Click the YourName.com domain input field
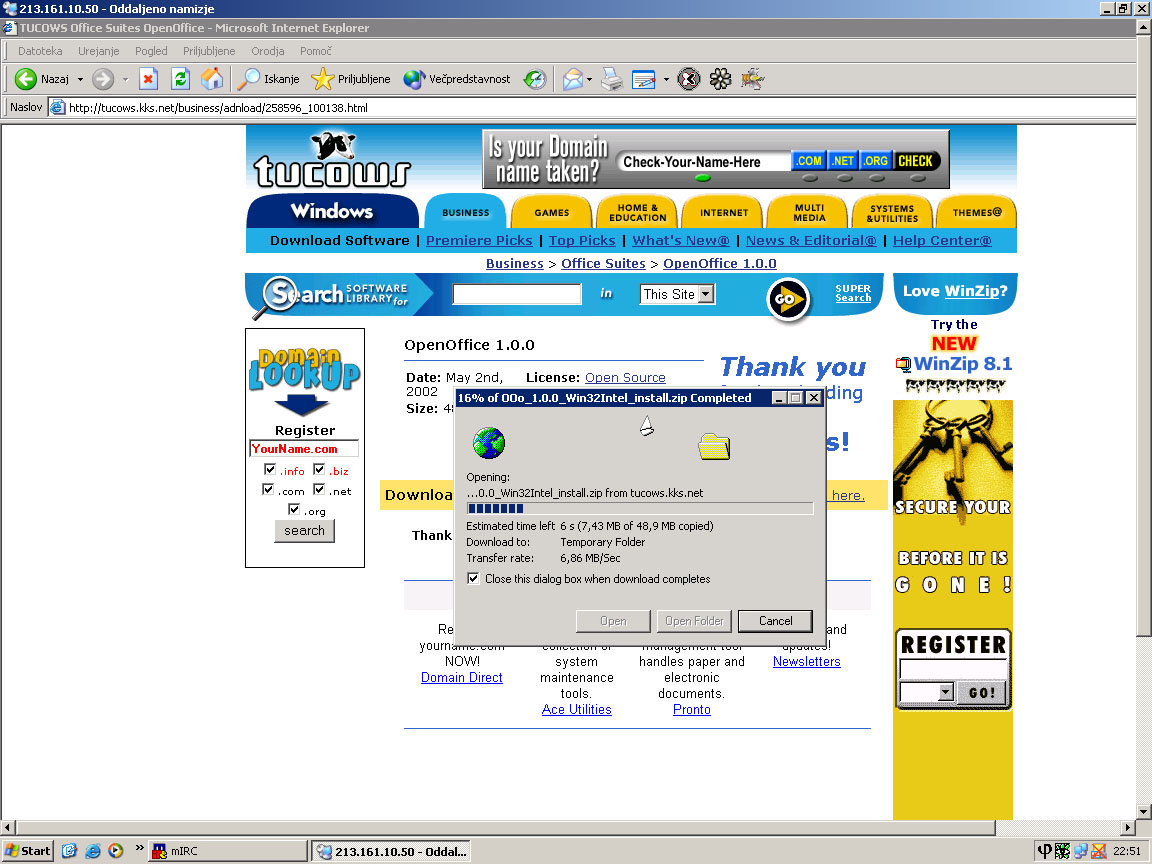The image size is (1152, 864). [303, 449]
